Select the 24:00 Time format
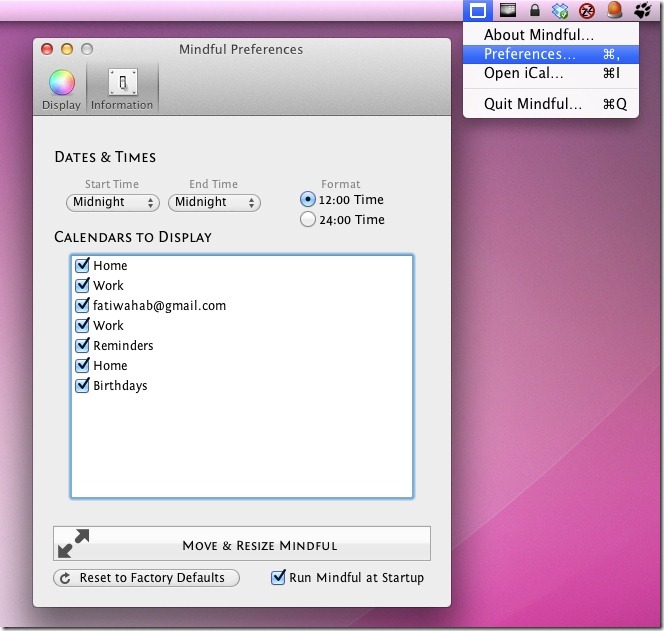 coord(308,219)
